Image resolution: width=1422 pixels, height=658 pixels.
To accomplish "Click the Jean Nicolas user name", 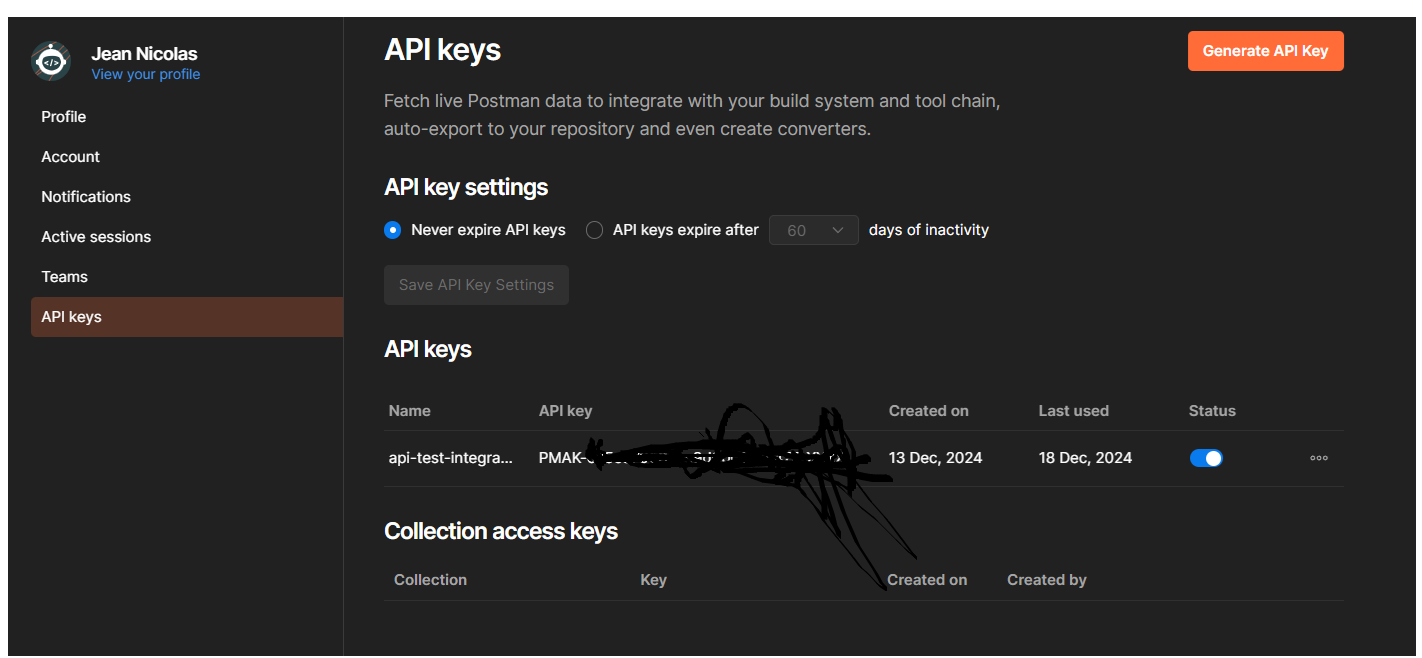I will coord(144,54).
